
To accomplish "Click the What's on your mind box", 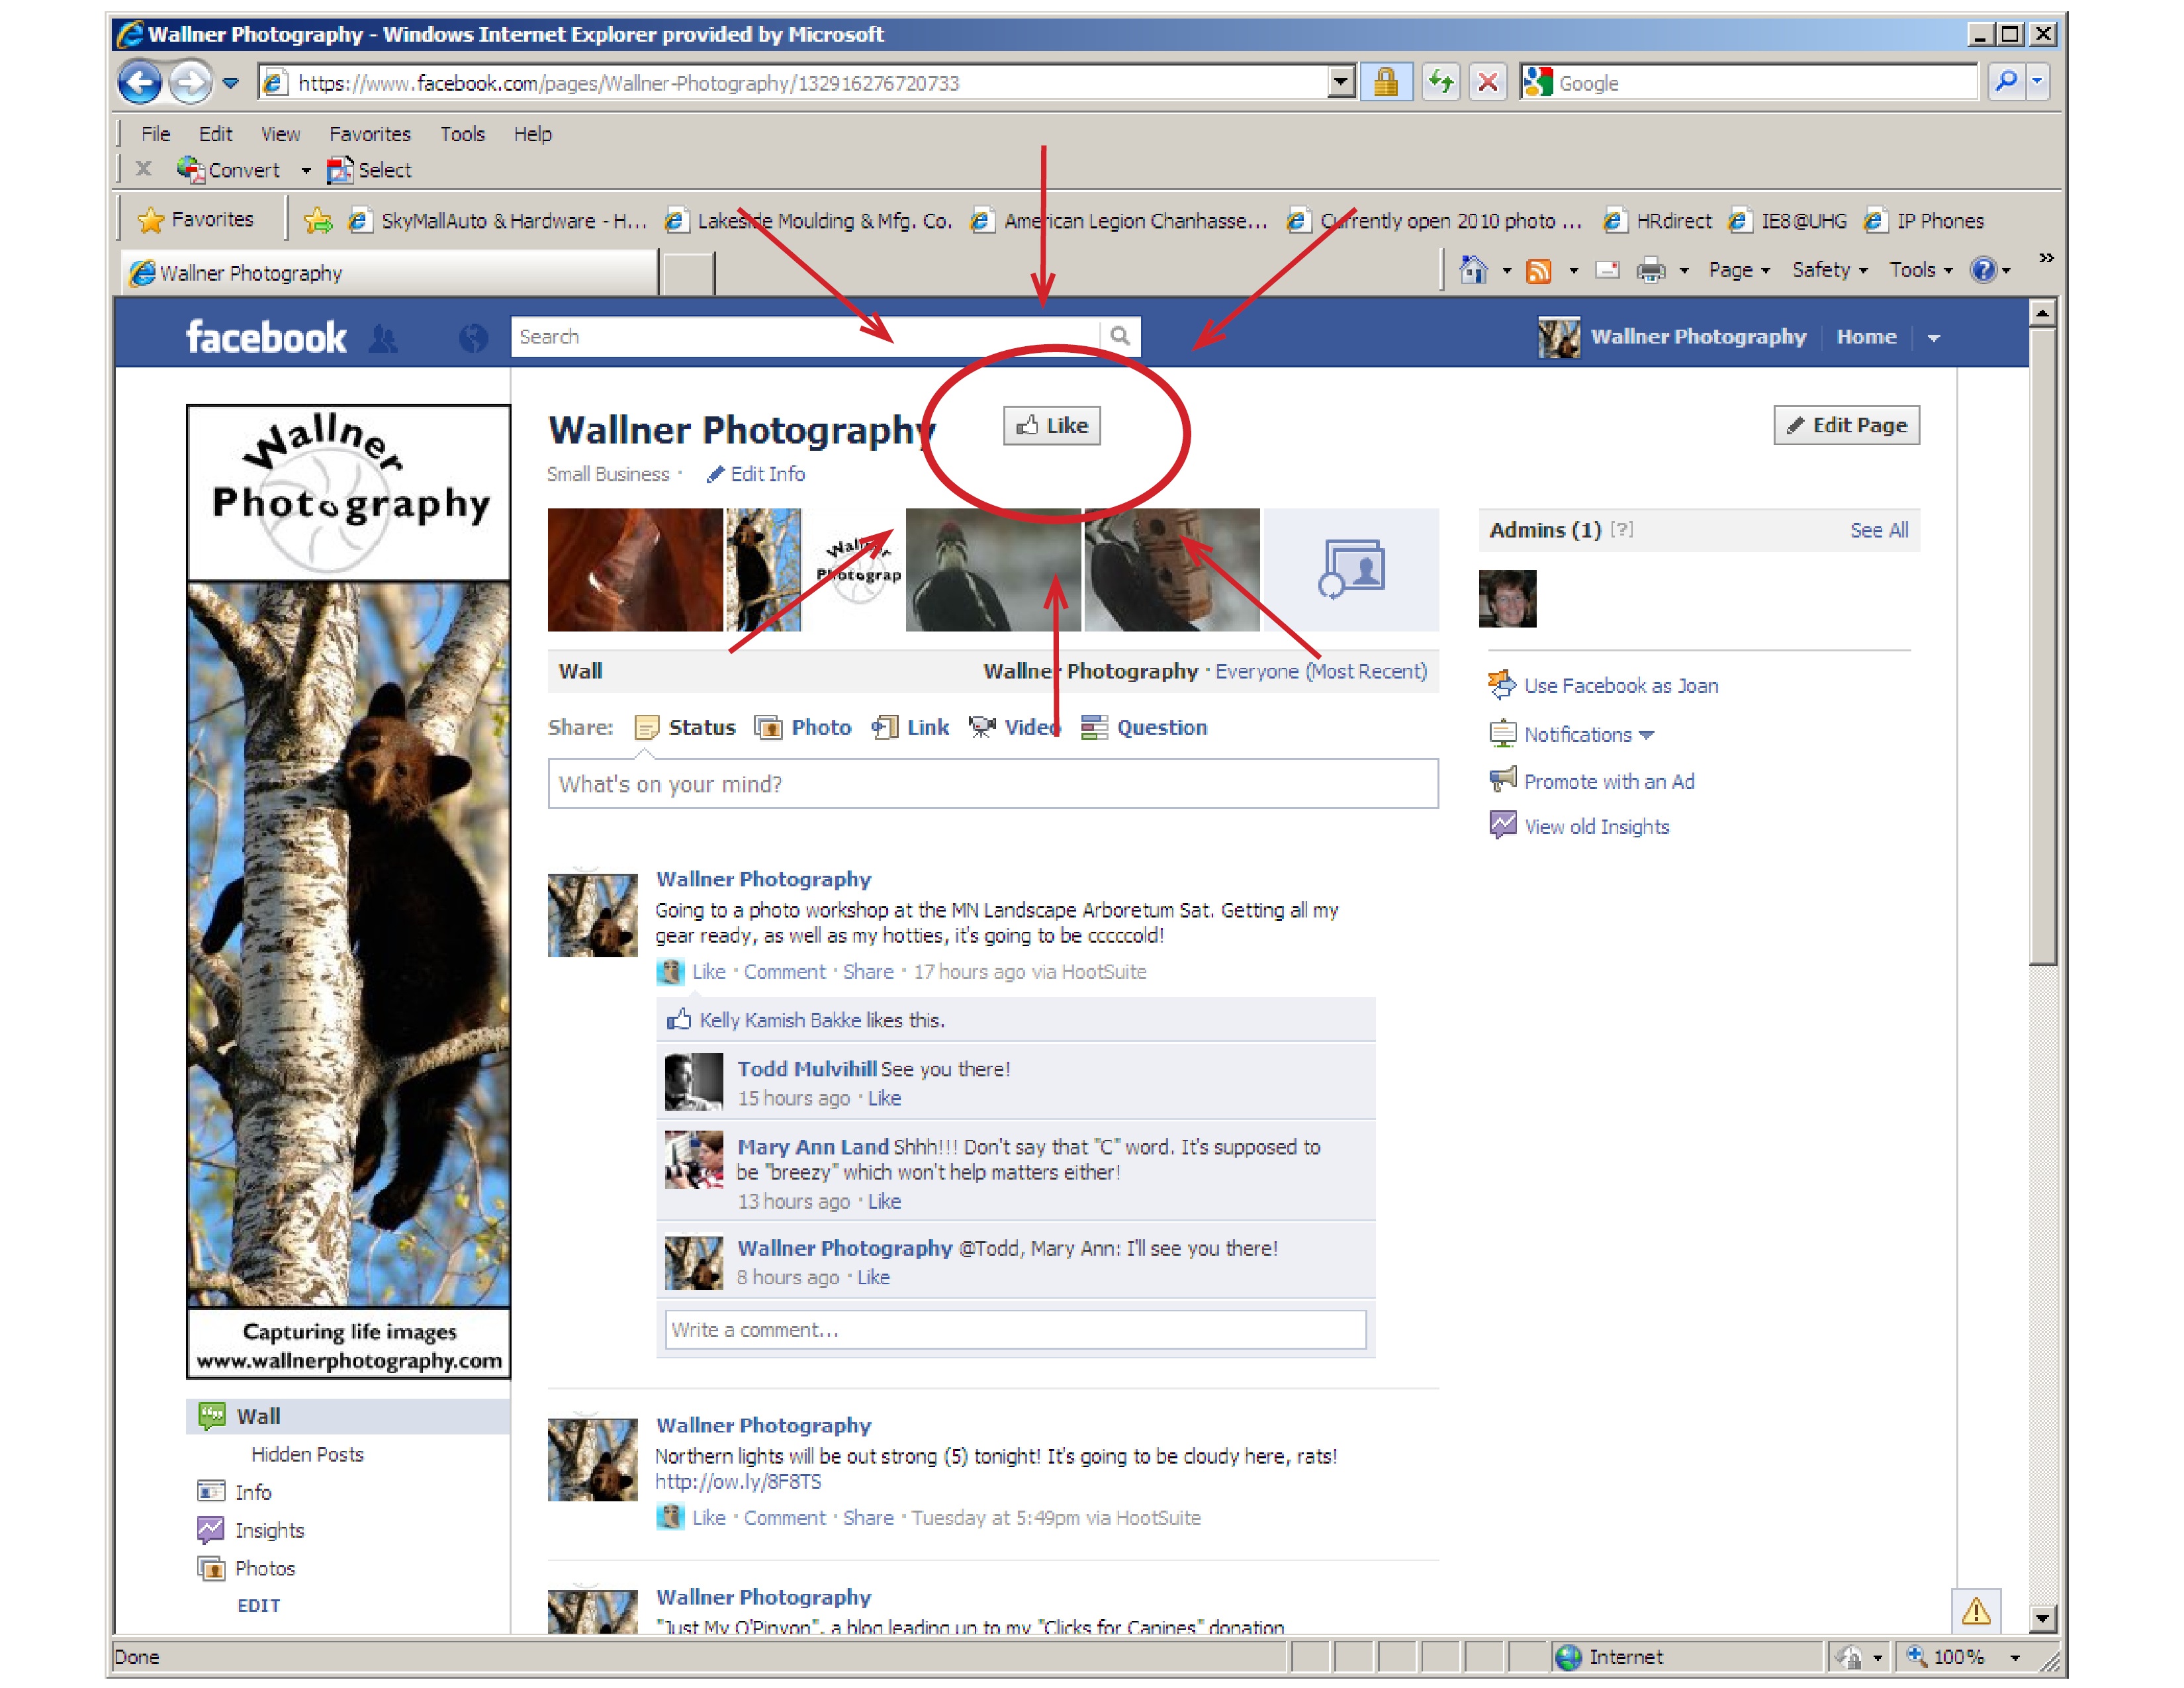I will pos(993,783).
